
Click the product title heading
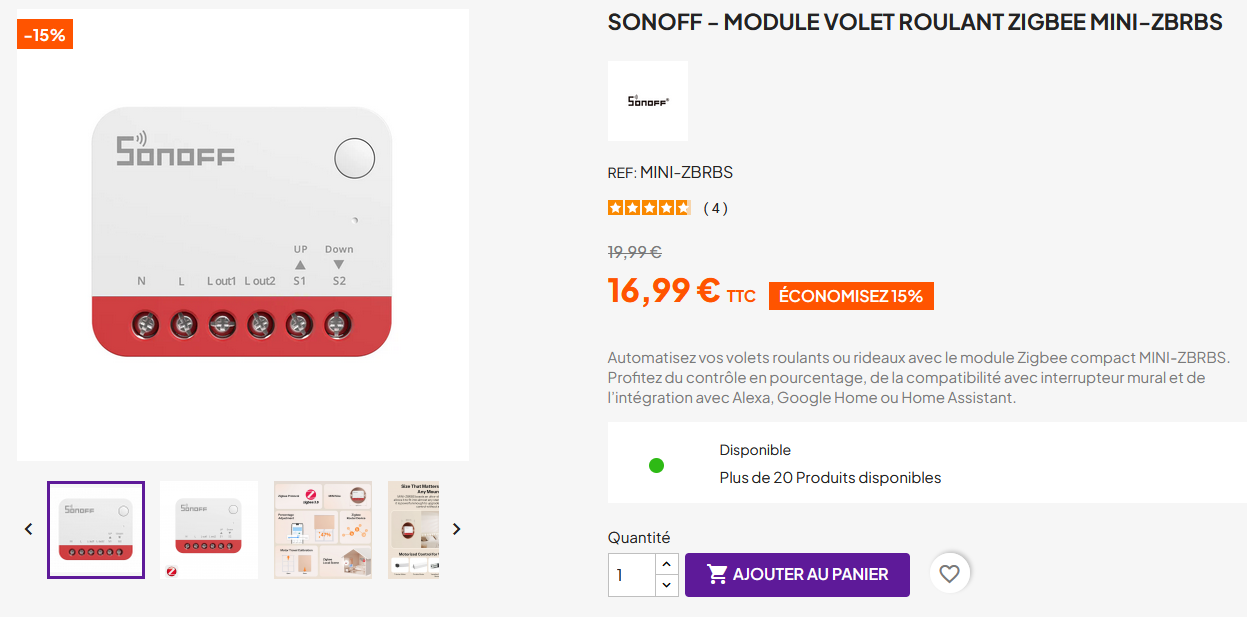click(915, 22)
